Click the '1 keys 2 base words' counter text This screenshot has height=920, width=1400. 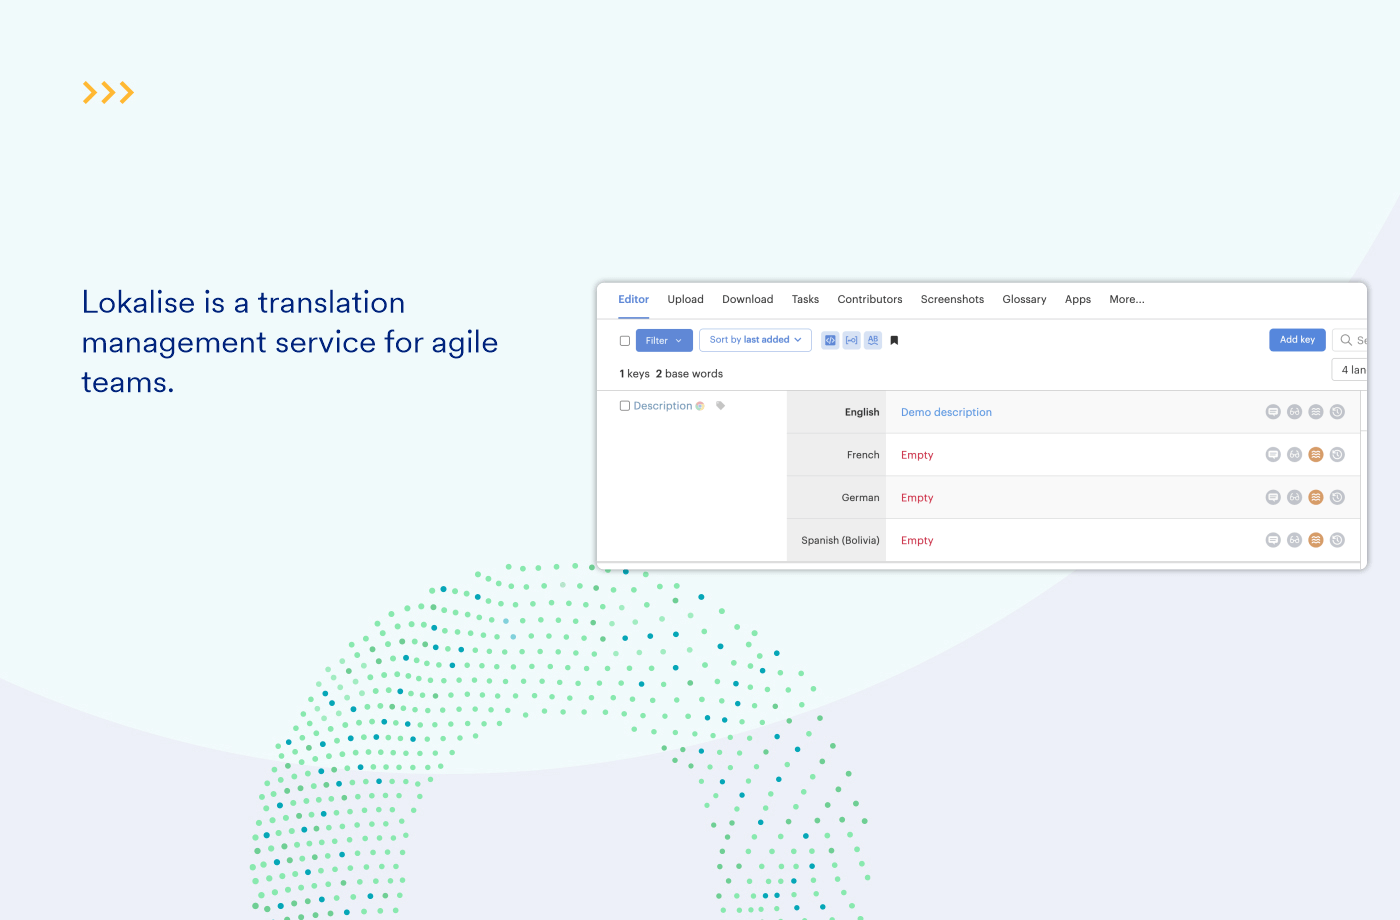tap(671, 374)
